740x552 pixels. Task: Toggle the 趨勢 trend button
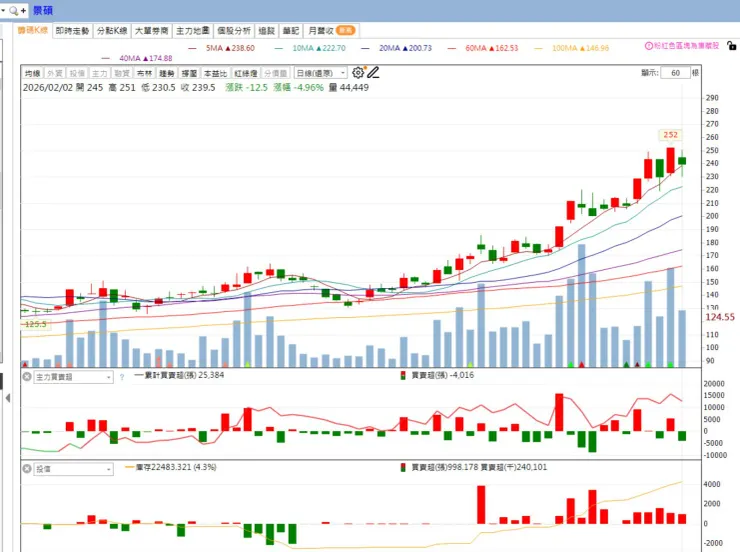click(167, 73)
